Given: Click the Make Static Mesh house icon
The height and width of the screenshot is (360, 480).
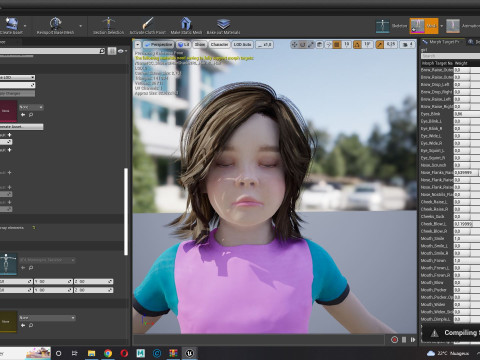Looking at the screenshot, I should 186,23.
